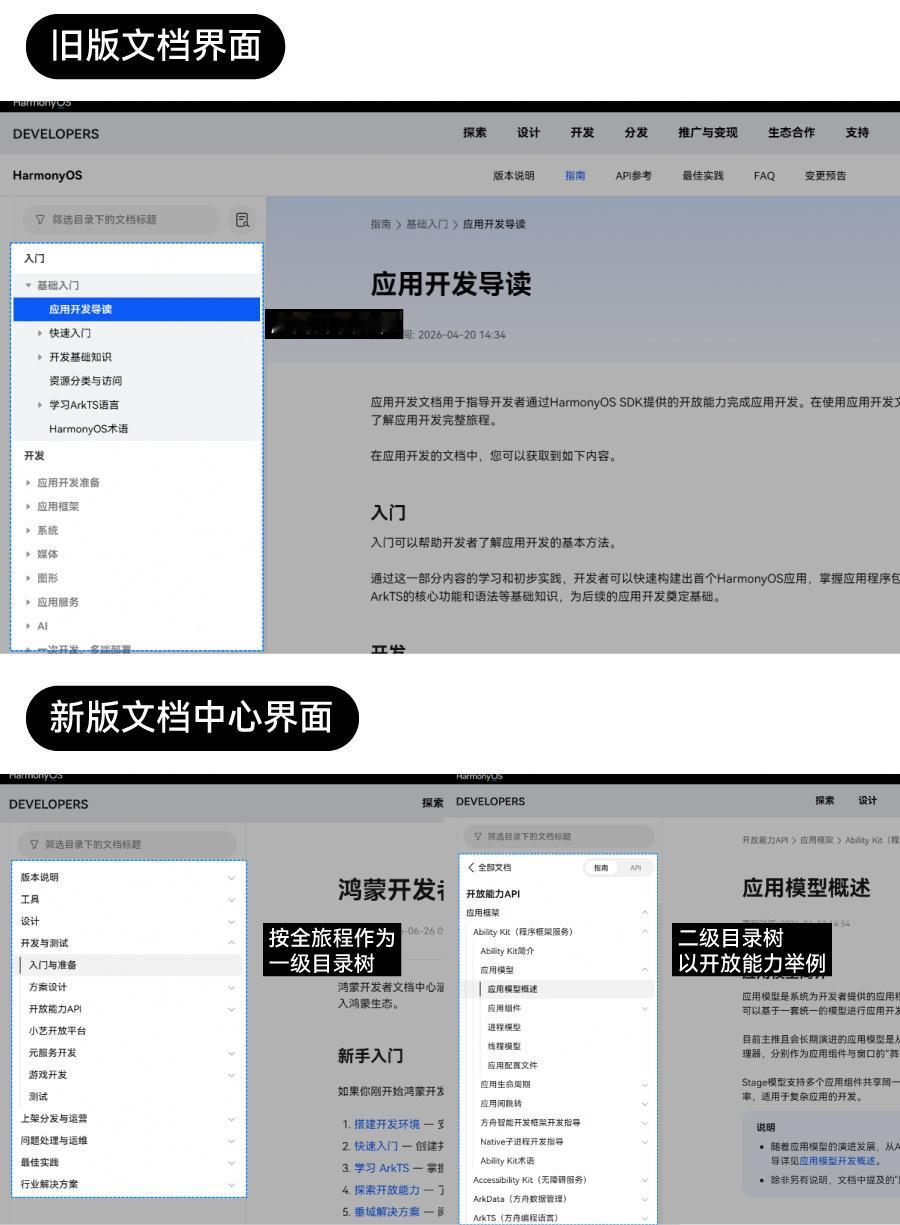The width and height of the screenshot is (900, 1225).
Task: Expand the 问题处理与运维 chevron
Action: (232, 1141)
